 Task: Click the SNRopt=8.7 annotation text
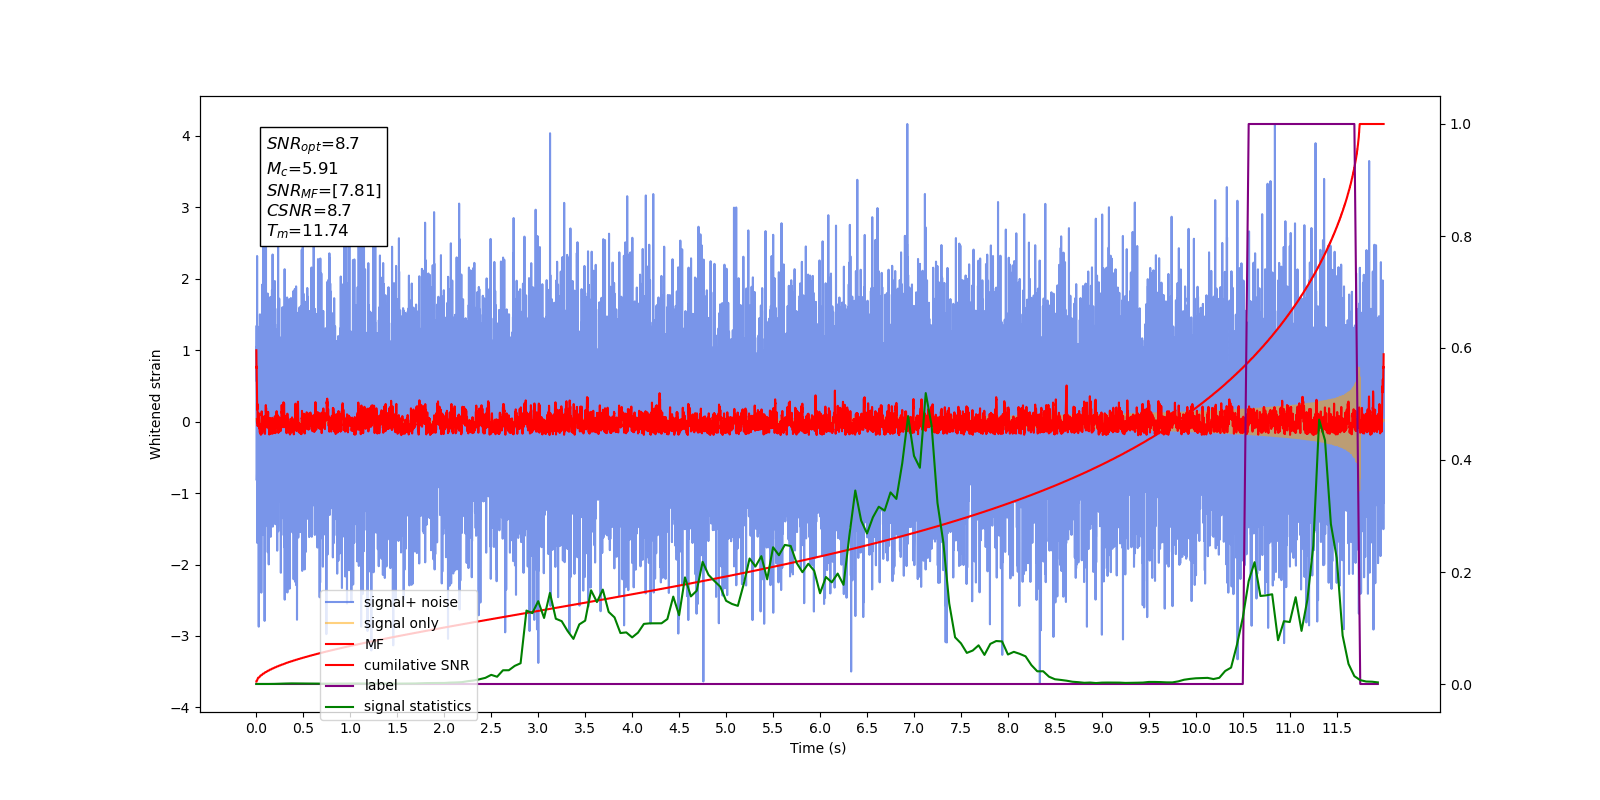[312, 144]
